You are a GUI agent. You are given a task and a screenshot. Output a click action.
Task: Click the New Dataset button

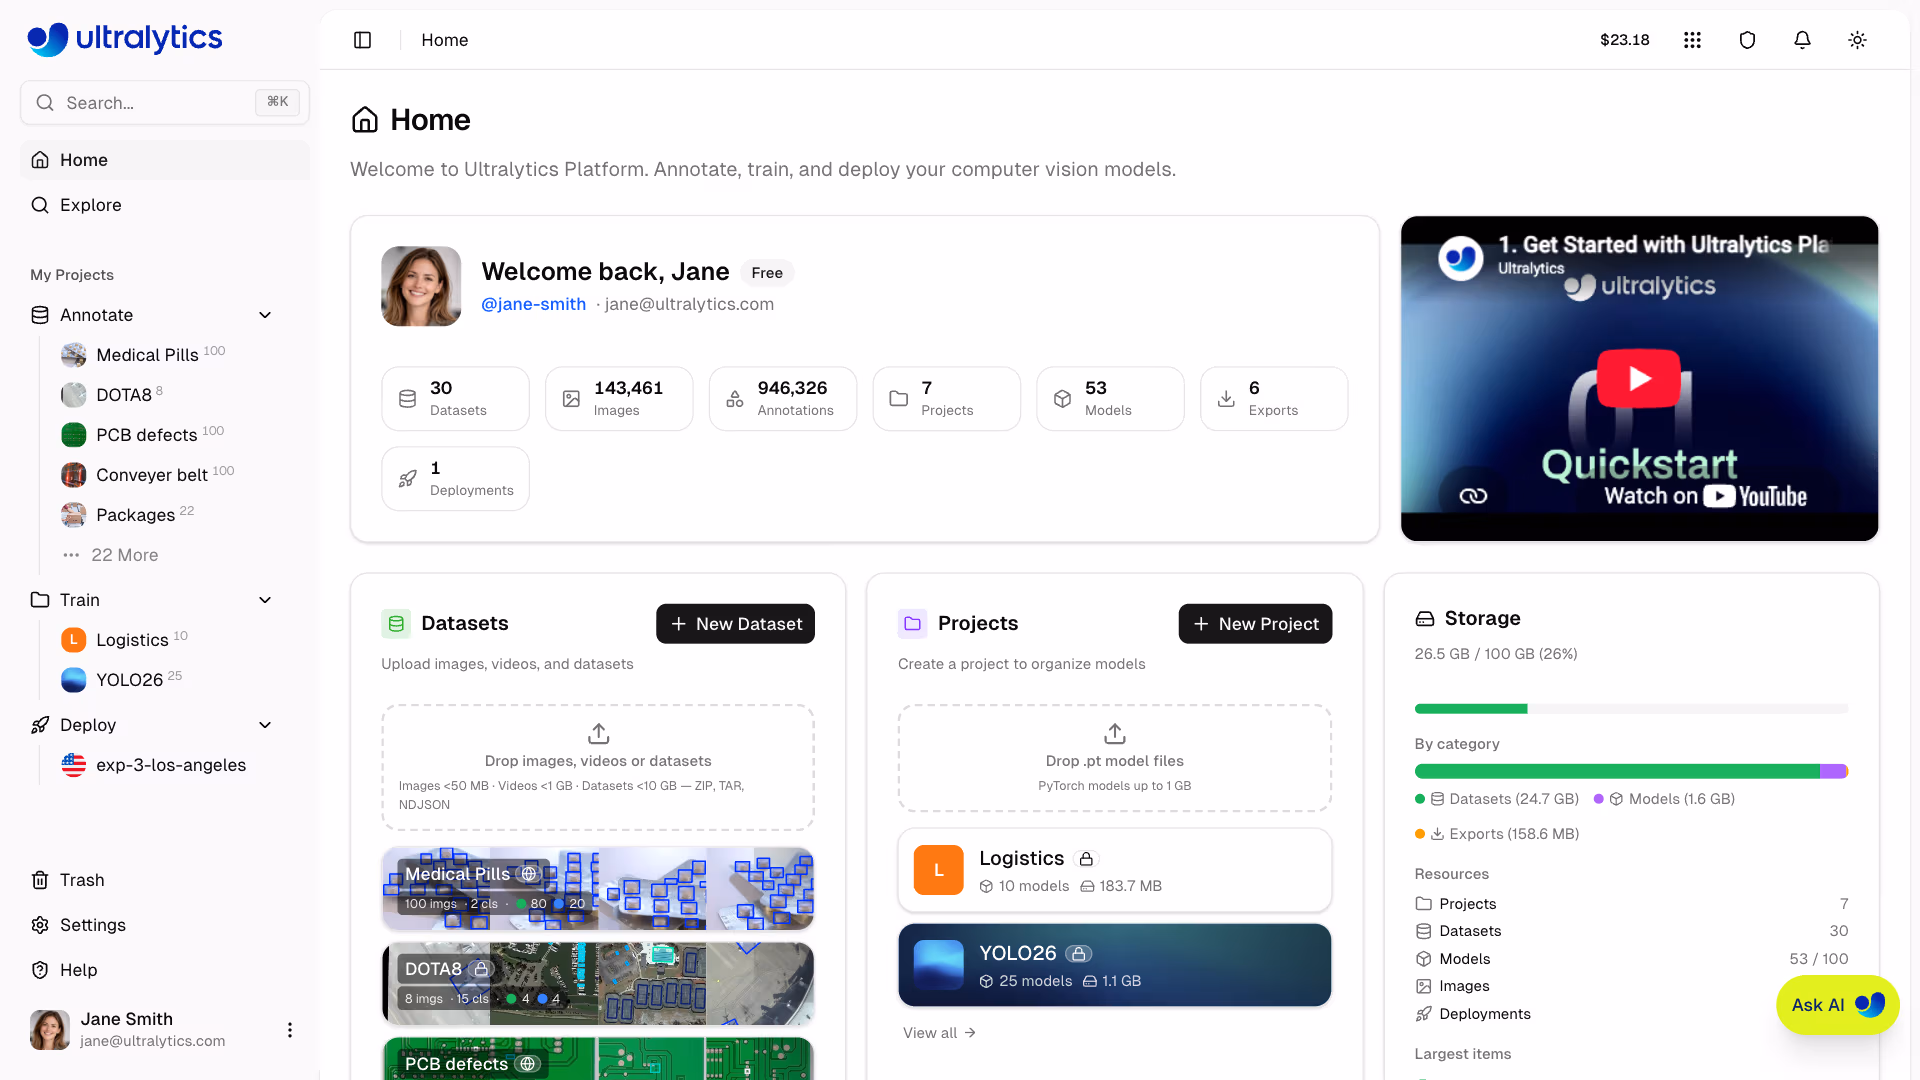(x=735, y=624)
